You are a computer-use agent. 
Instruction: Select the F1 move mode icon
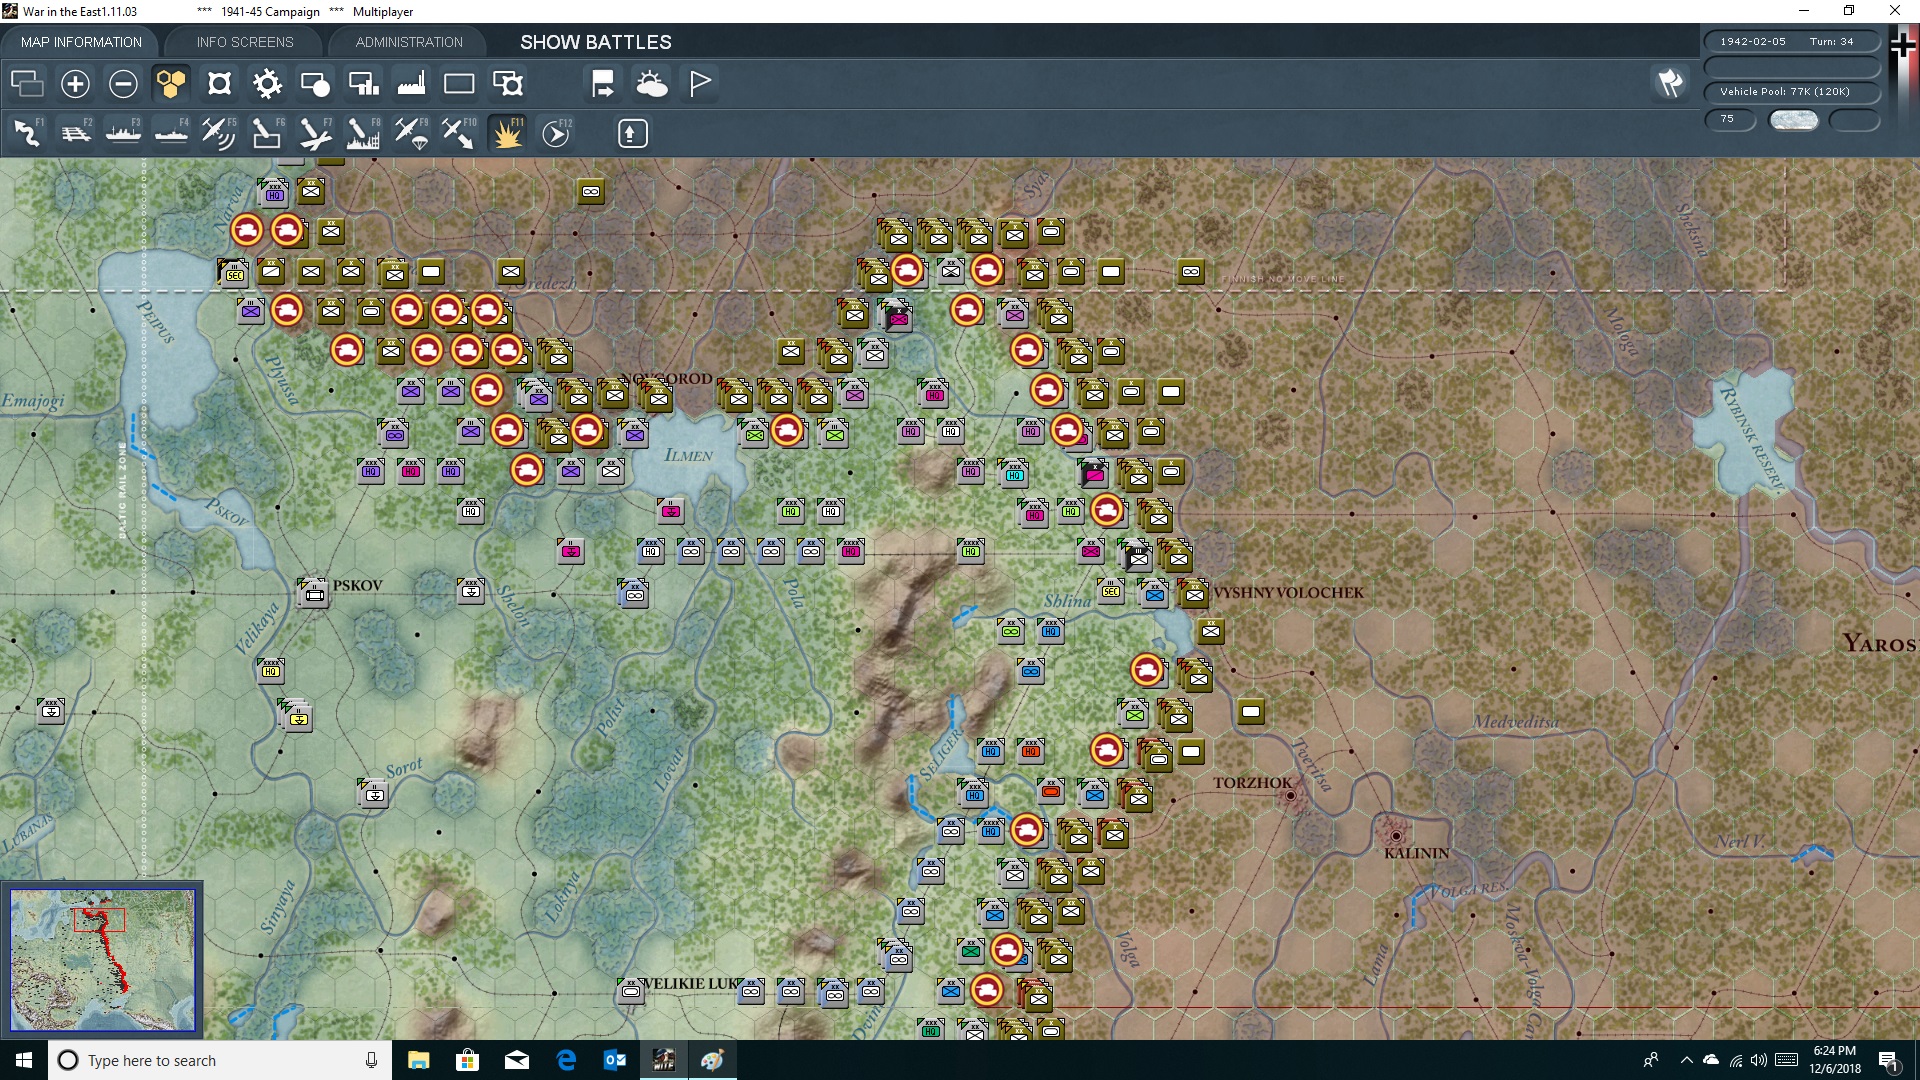27,132
